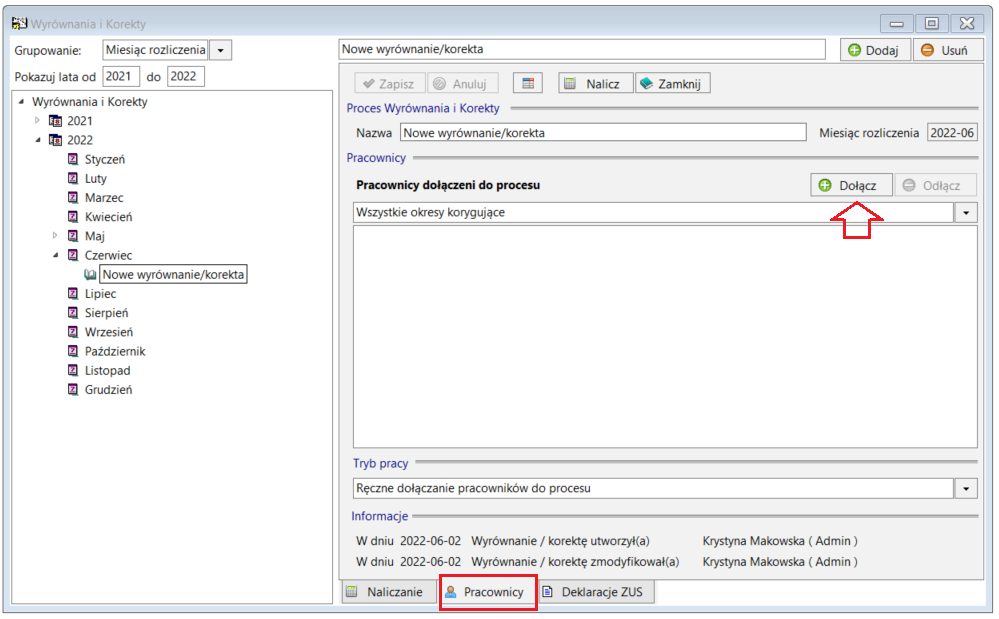
Task: Select the Wrzesień tree item
Action: click(x=108, y=332)
